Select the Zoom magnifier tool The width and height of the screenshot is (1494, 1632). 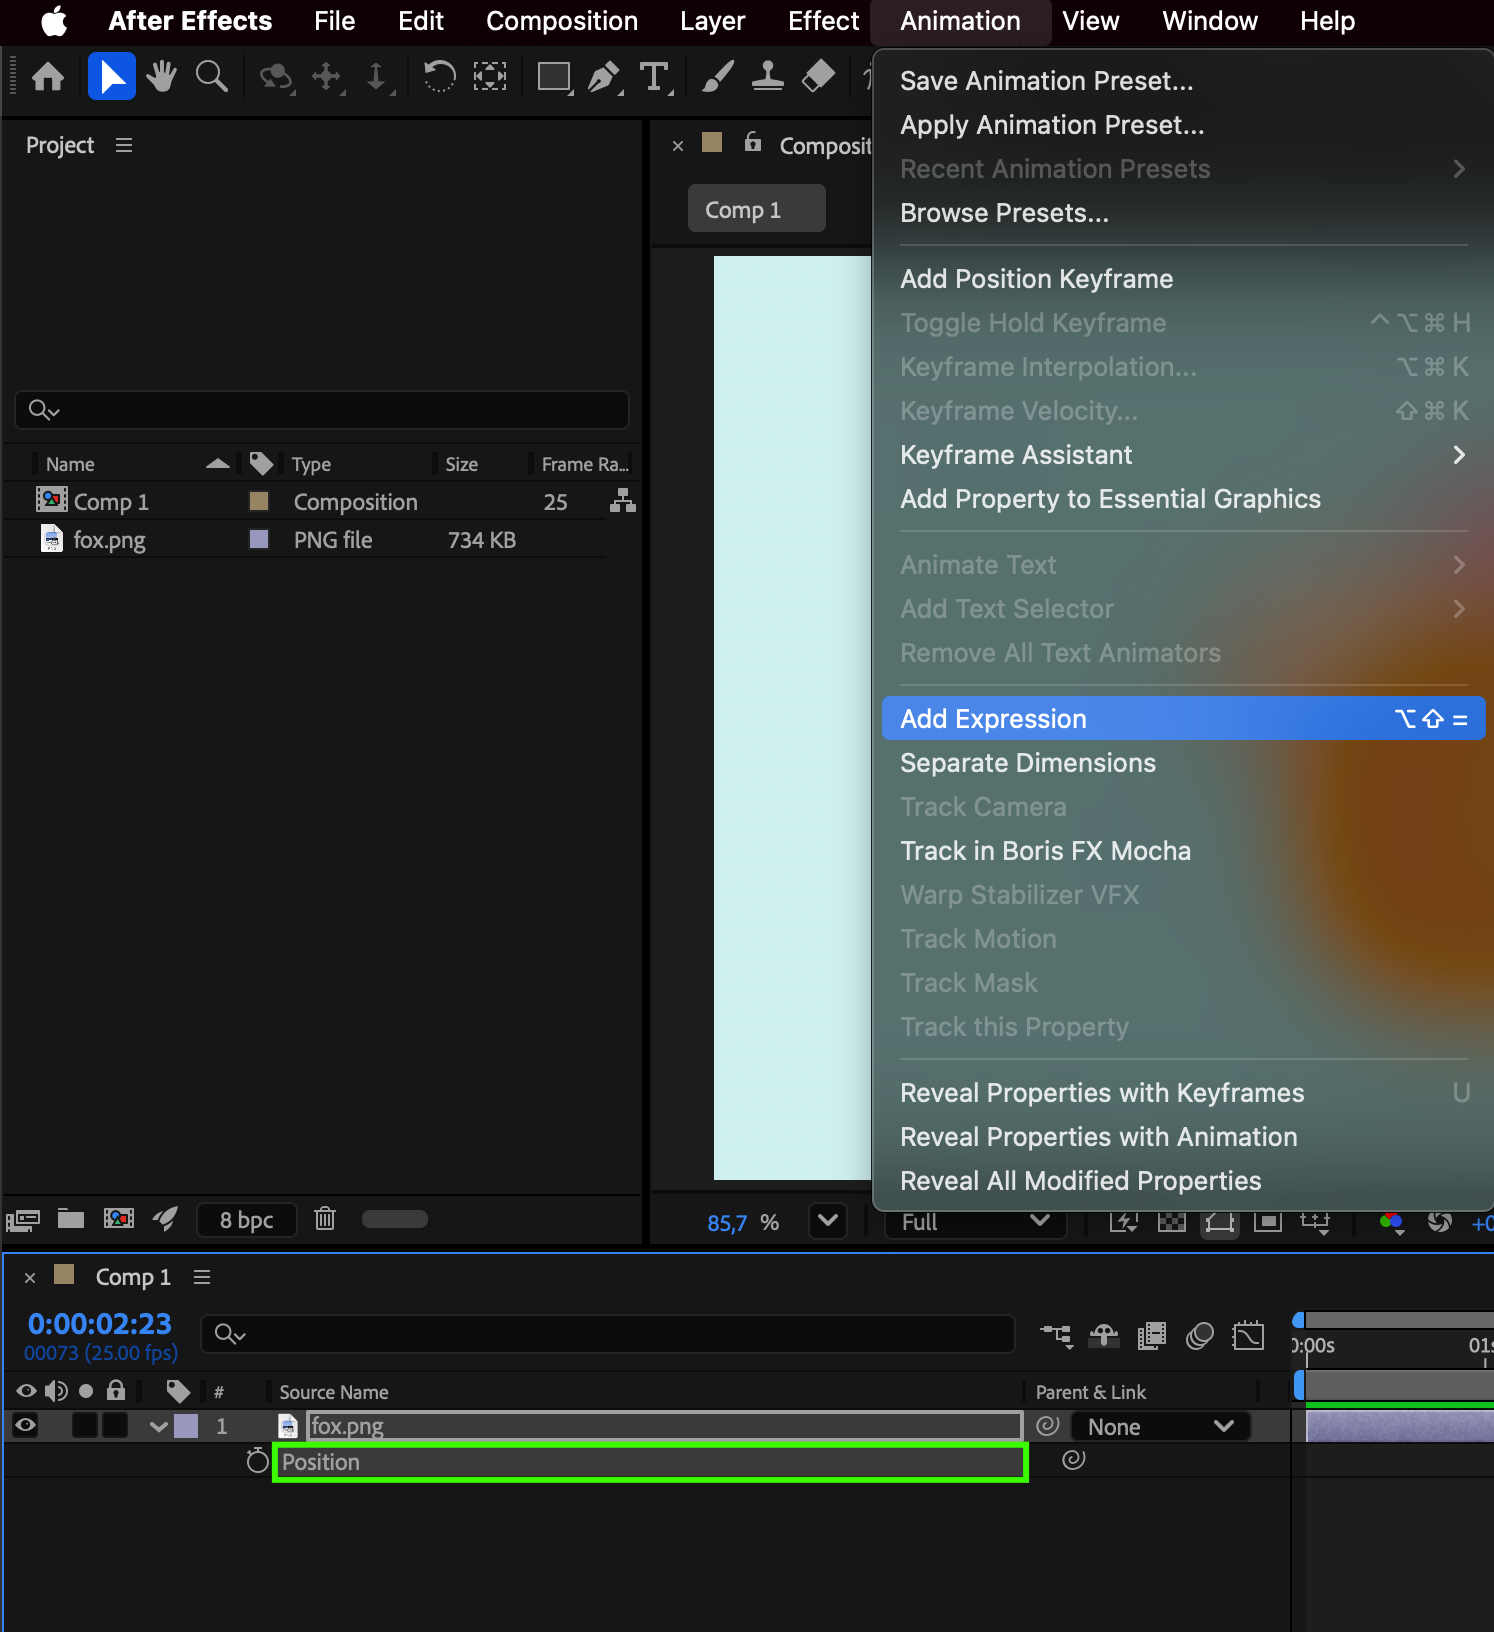[x=211, y=77]
